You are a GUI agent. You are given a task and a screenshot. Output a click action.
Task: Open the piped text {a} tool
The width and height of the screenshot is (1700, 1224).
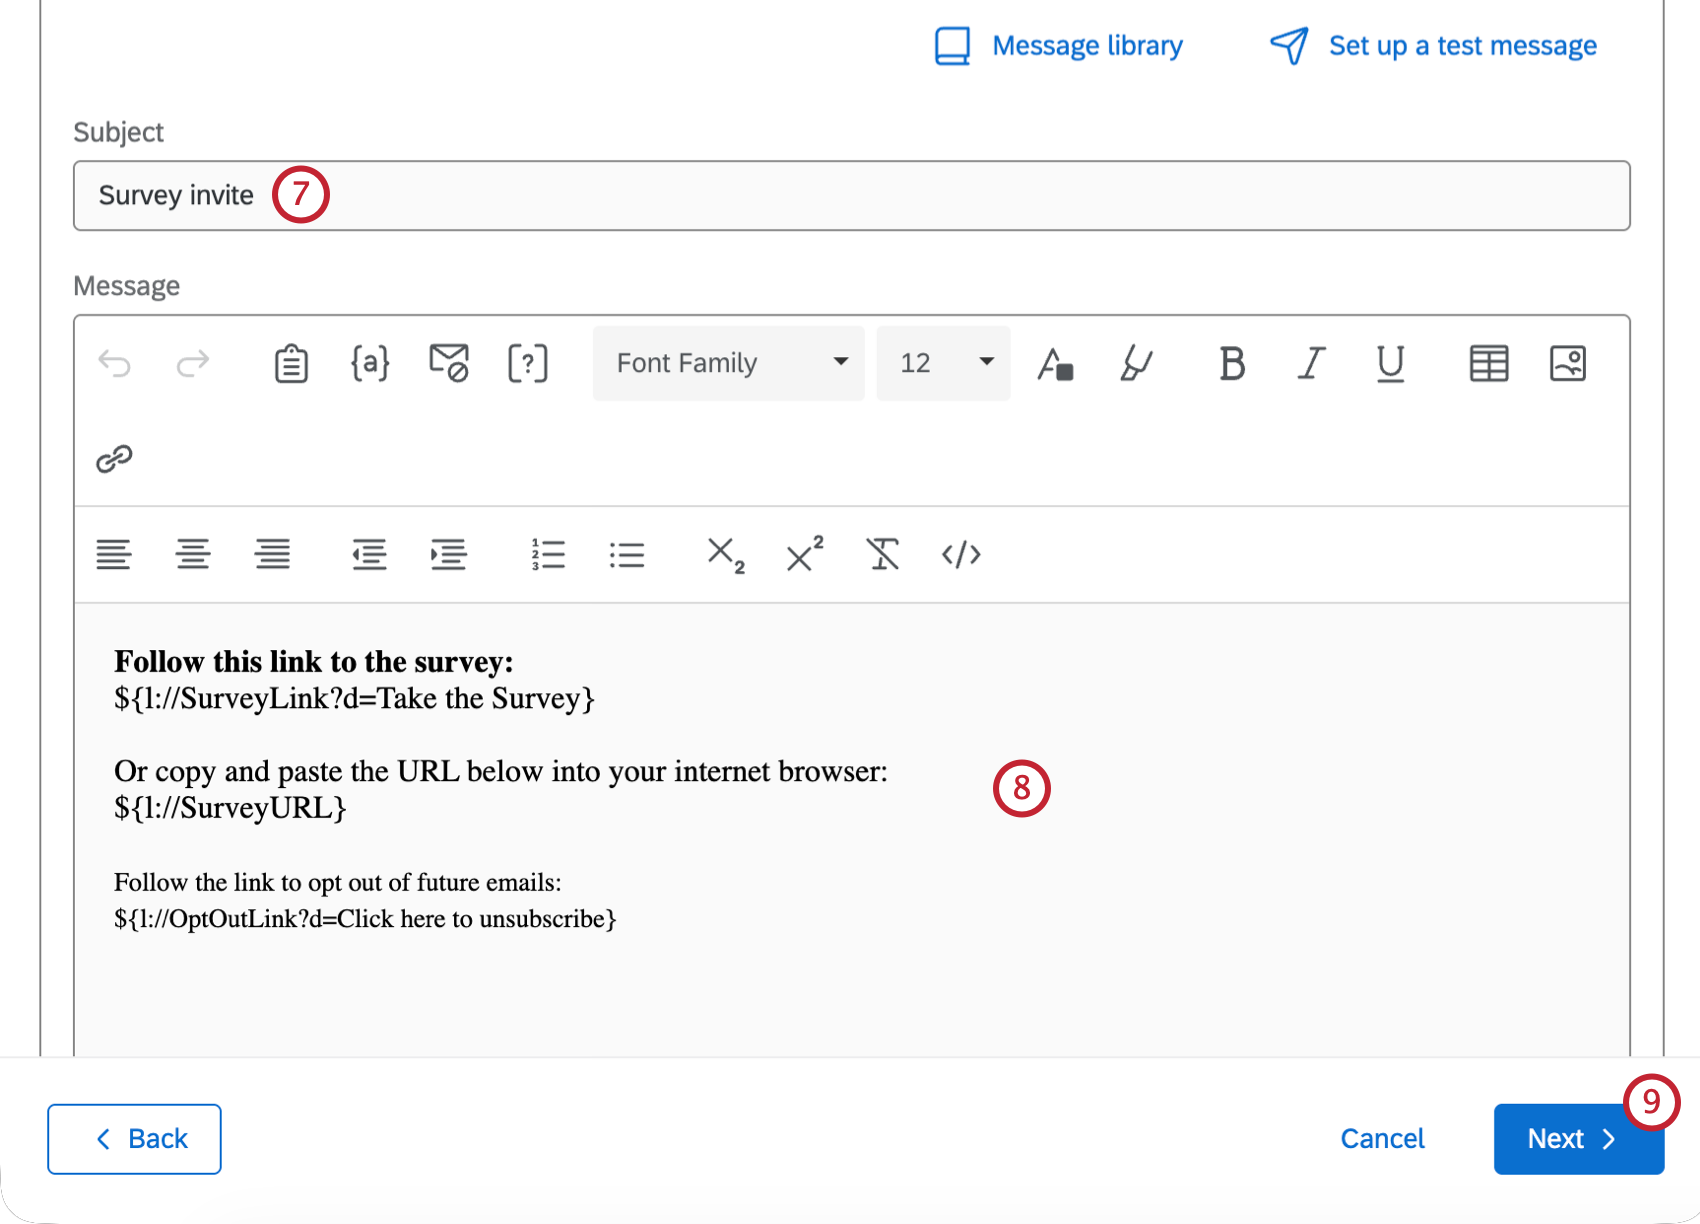(370, 363)
